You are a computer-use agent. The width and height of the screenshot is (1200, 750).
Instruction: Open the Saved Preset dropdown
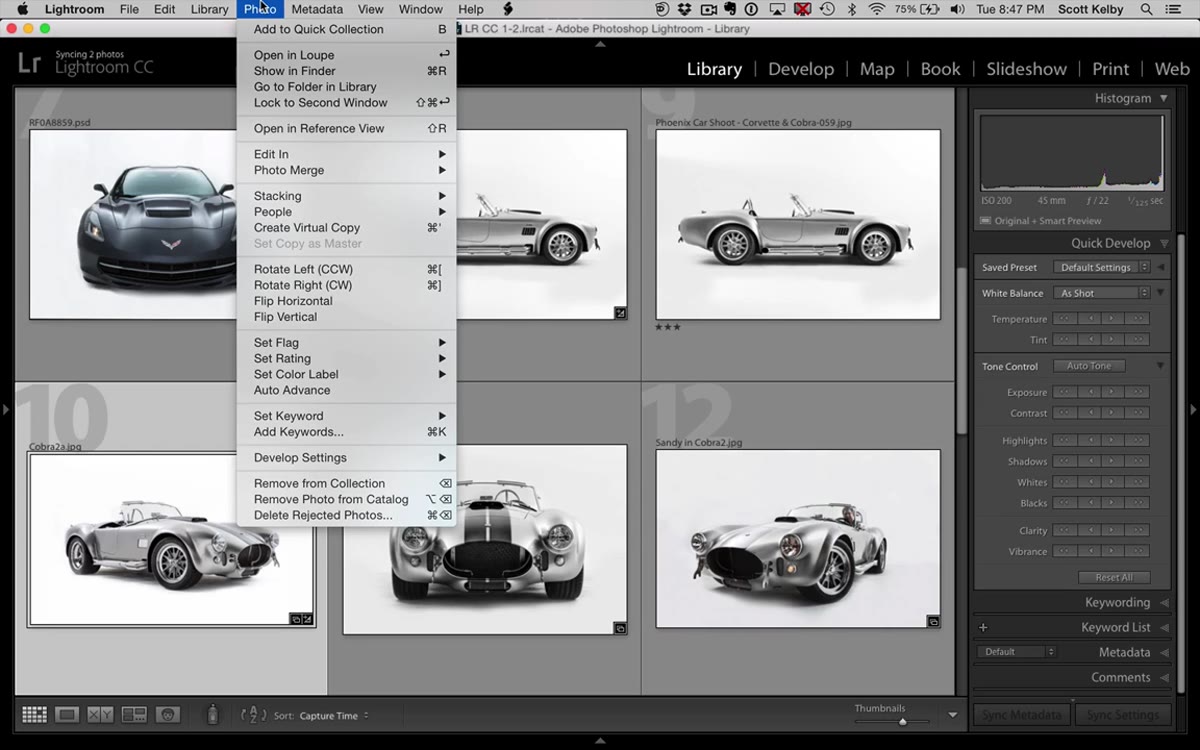[x=1103, y=267]
